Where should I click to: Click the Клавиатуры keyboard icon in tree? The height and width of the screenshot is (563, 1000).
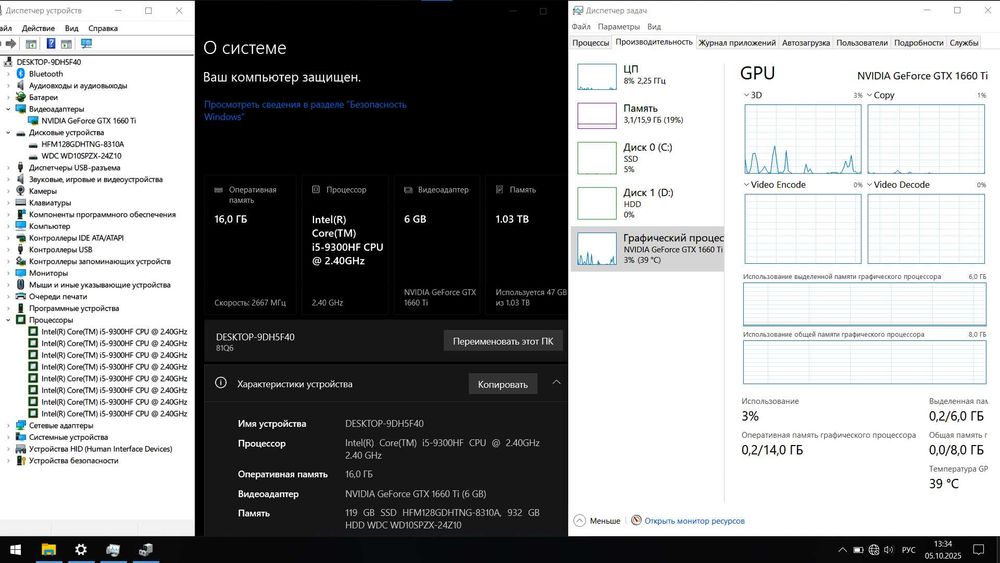click(20, 203)
